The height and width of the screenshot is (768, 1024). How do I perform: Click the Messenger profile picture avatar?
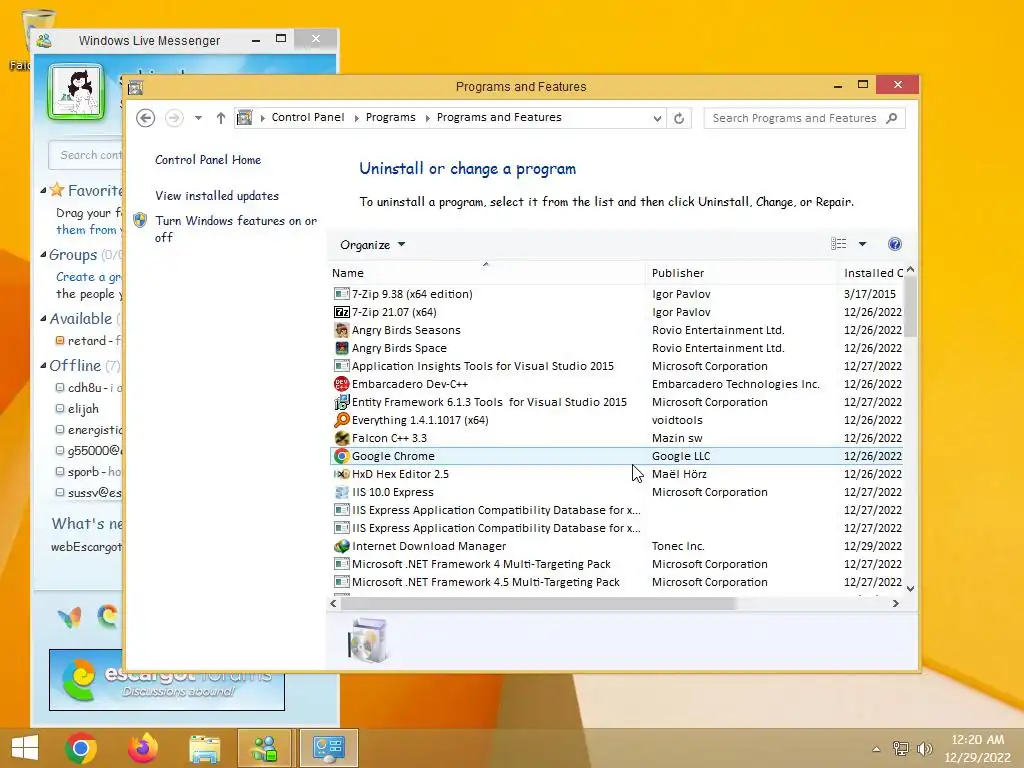tap(76, 92)
